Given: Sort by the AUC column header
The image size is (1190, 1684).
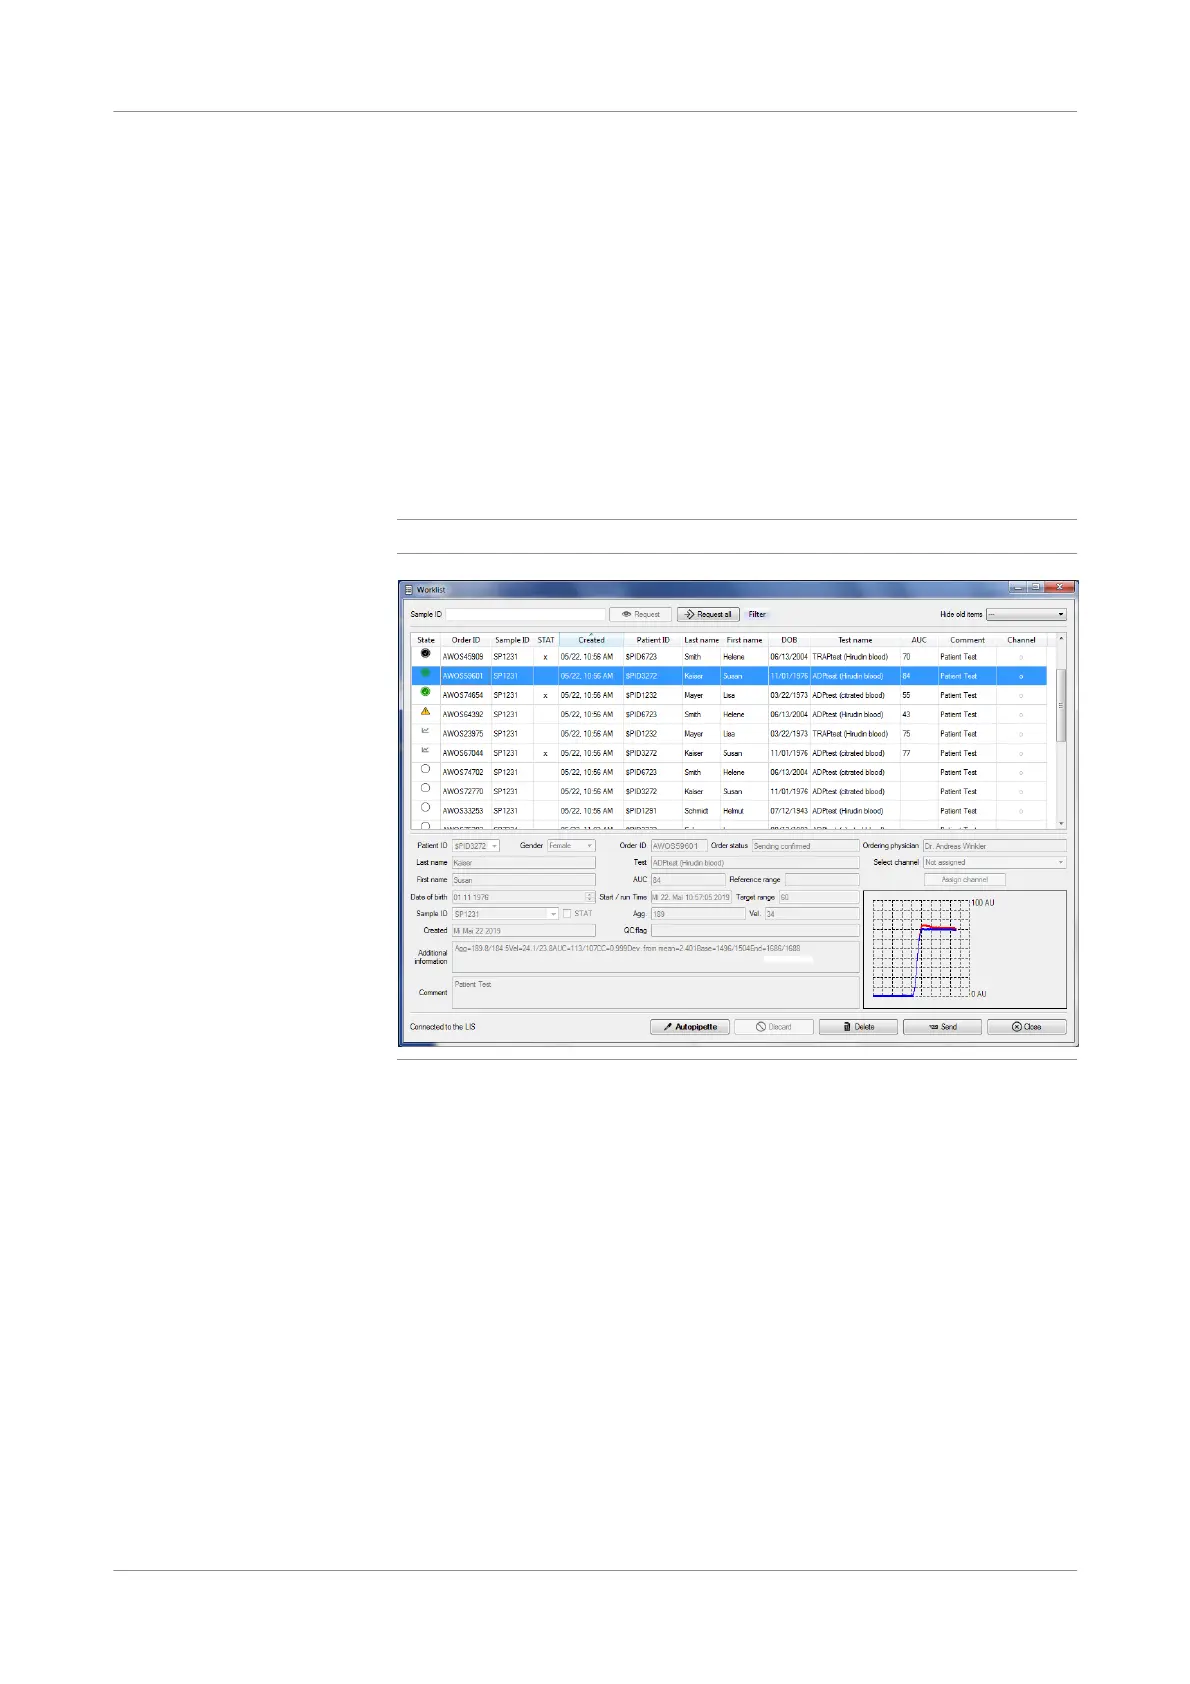Looking at the screenshot, I should point(918,640).
